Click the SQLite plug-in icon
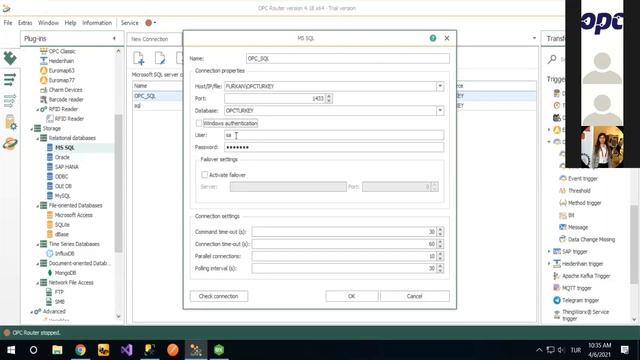640x360 pixels. 50,225
